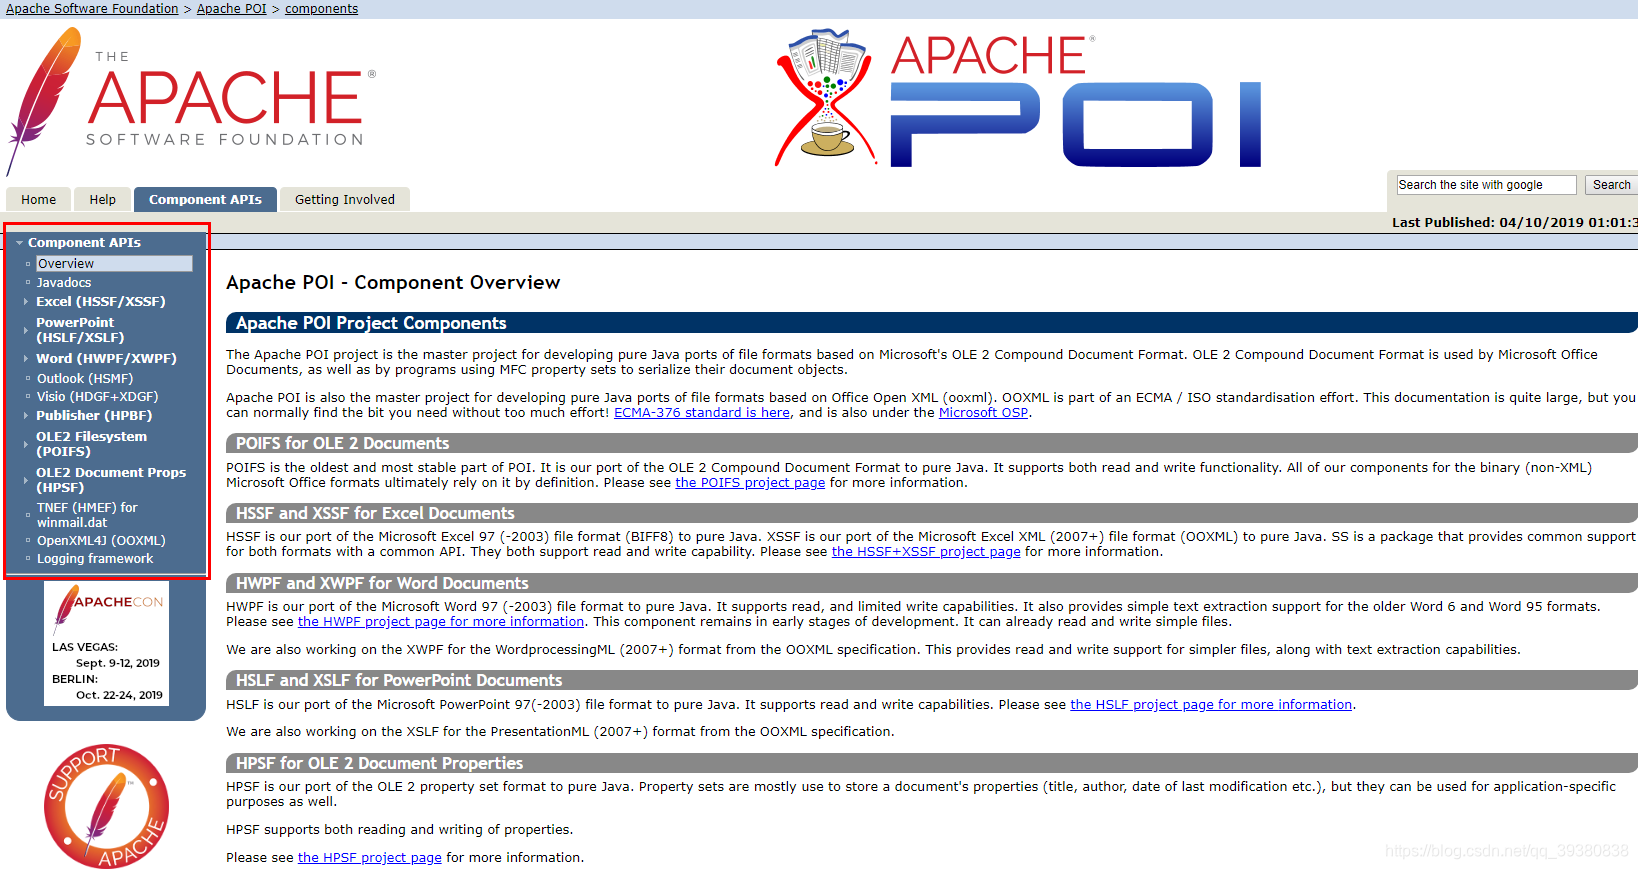Open the Publisher (HPBF) sidebar link
The height and width of the screenshot is (869, 1638).
[94, 416]
